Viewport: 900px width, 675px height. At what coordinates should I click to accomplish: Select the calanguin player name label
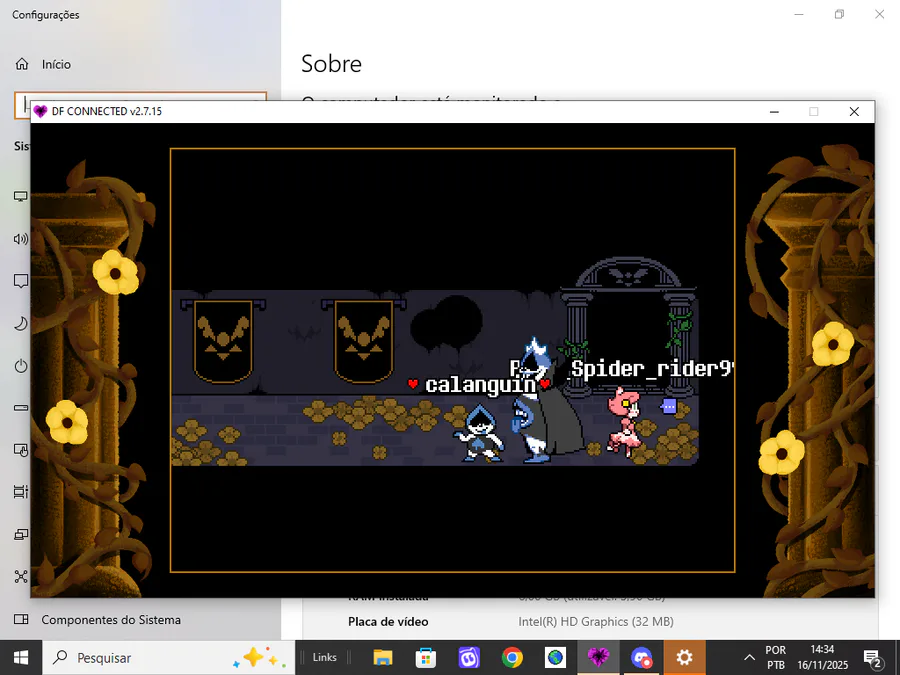click(480, 385)
